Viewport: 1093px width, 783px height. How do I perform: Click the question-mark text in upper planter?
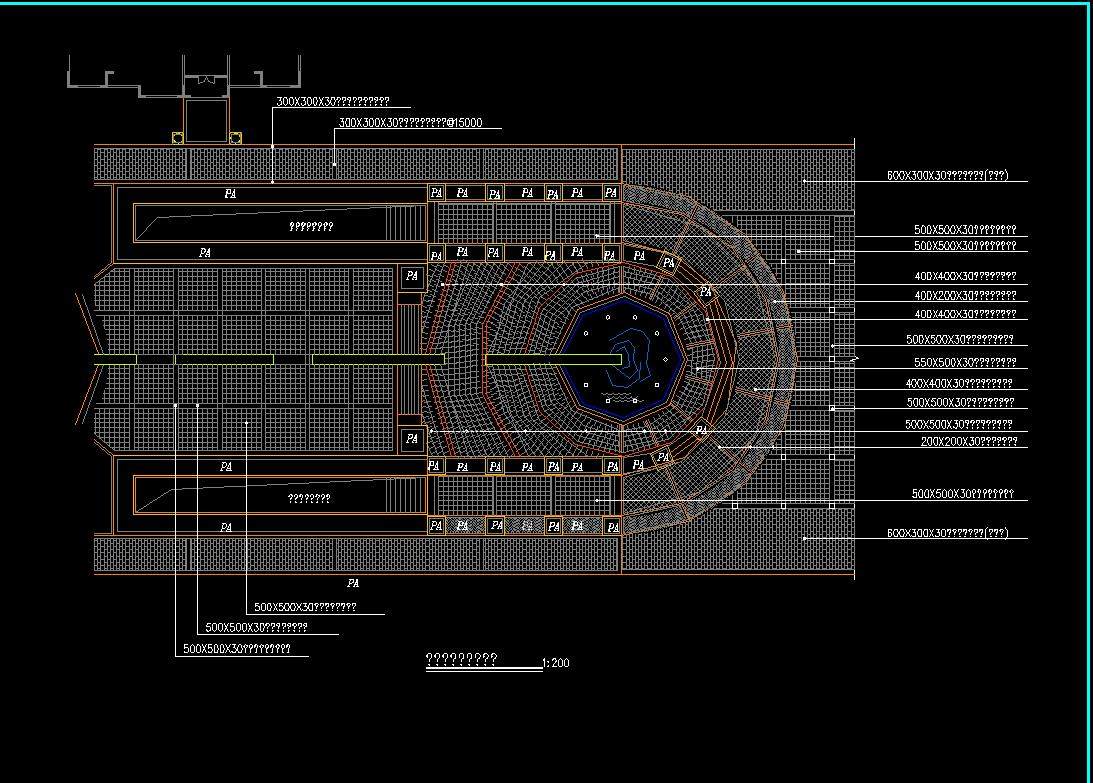pos(311,227)
